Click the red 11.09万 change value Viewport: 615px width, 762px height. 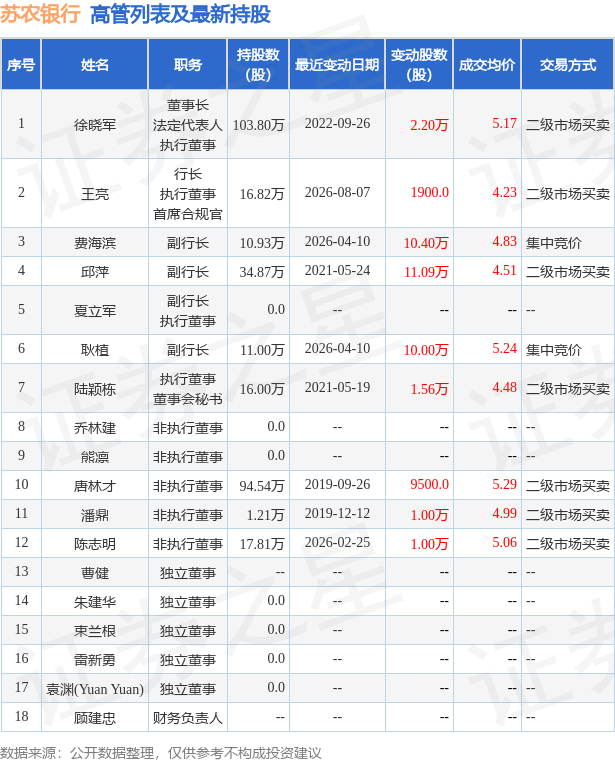(x=426, y=272)
